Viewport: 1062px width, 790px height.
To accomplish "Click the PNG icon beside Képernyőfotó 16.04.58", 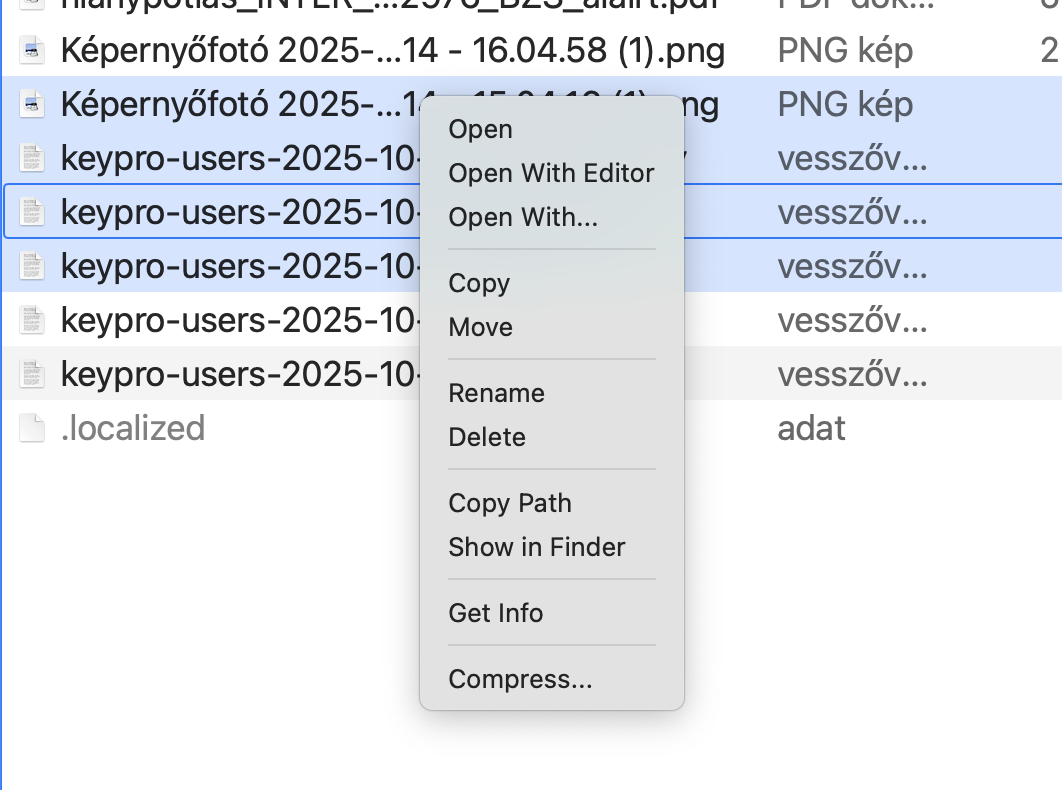I will click(31, 50).
